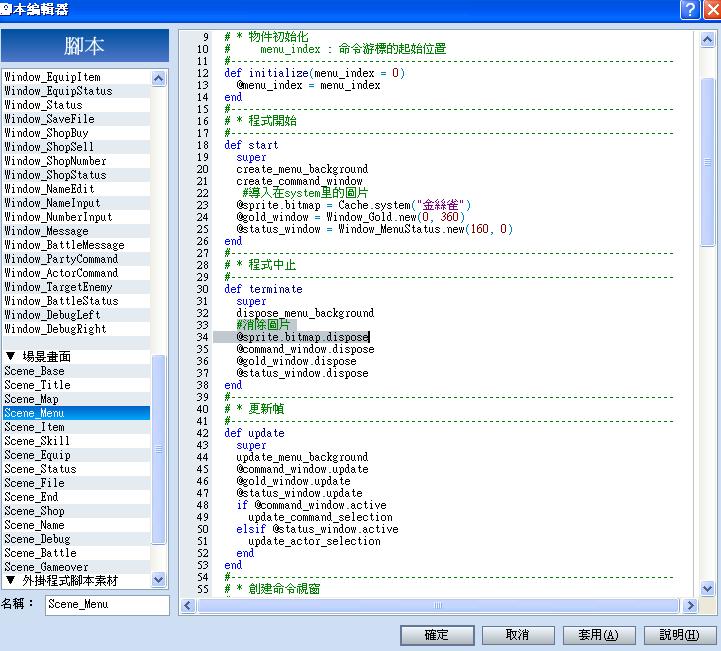Click the script list vertical scrollbar thumb
Image resolution: width=721 pixels, height=651 pixels.
click(159, 449)
